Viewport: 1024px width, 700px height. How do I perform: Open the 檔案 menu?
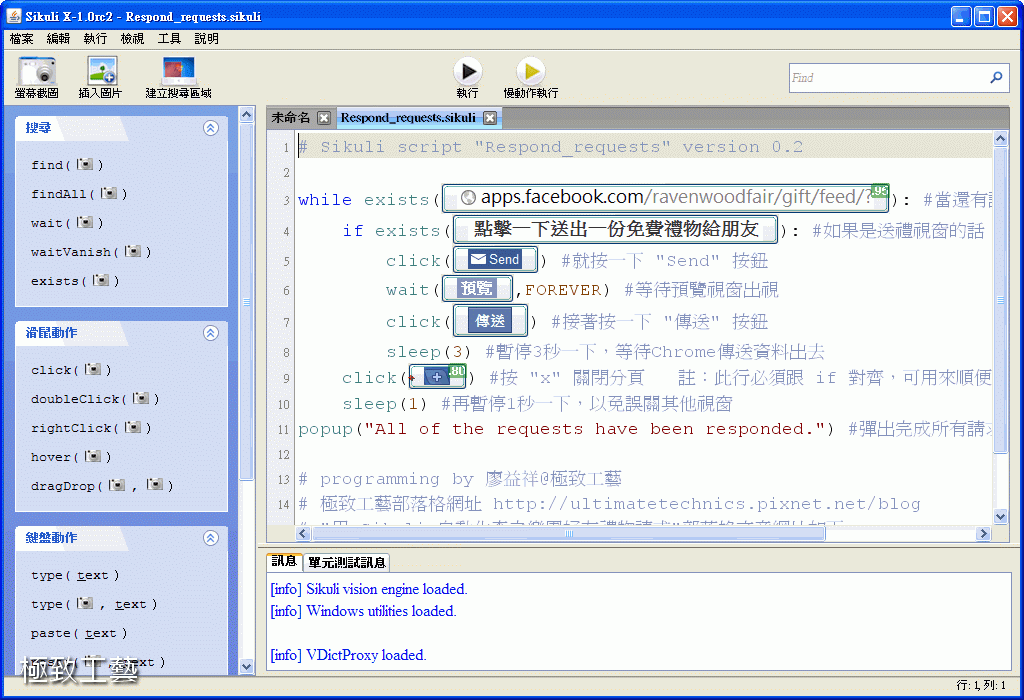[x=21, y=39]
